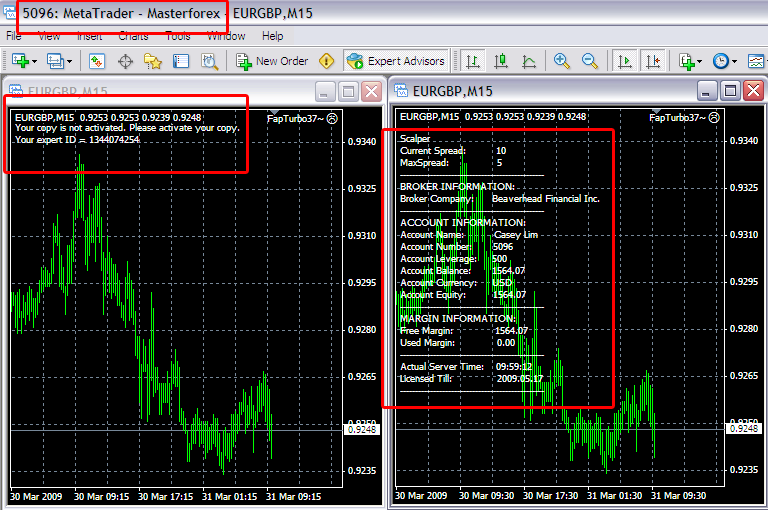Screen dimensions: 768x510
Task: Select 'Your expert ID = 1344074254' text
Action: click(77, 140)
